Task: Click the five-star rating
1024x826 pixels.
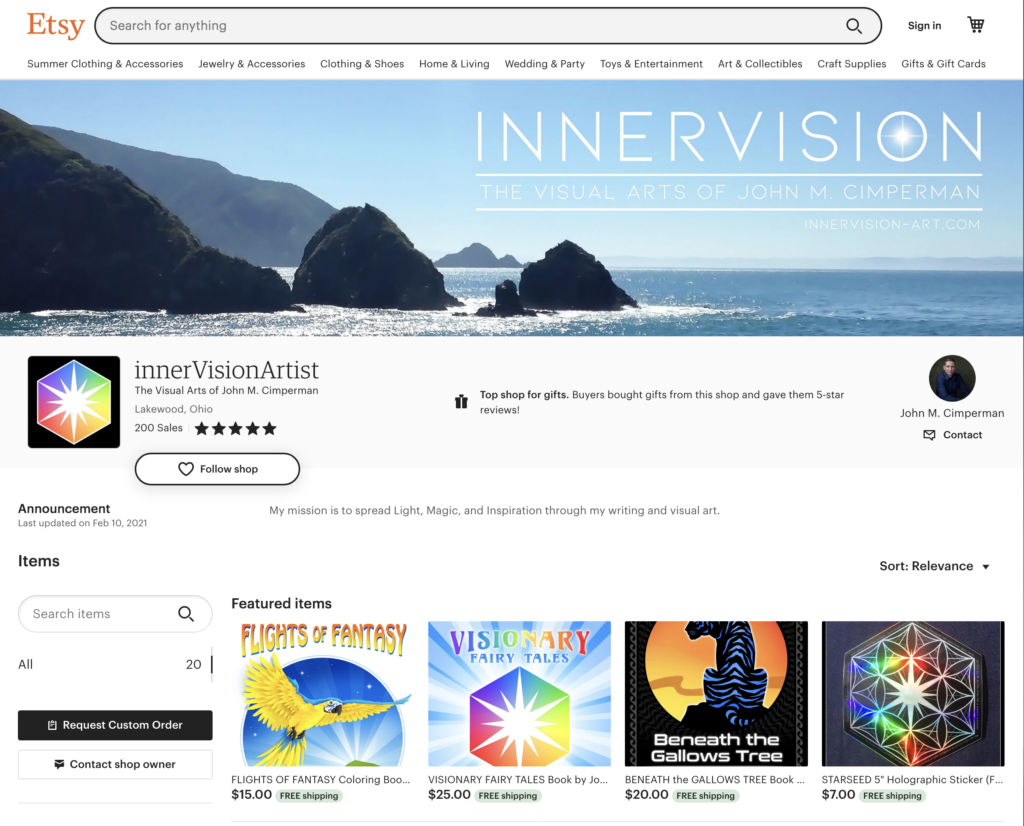Action: (x=236, y=428)
